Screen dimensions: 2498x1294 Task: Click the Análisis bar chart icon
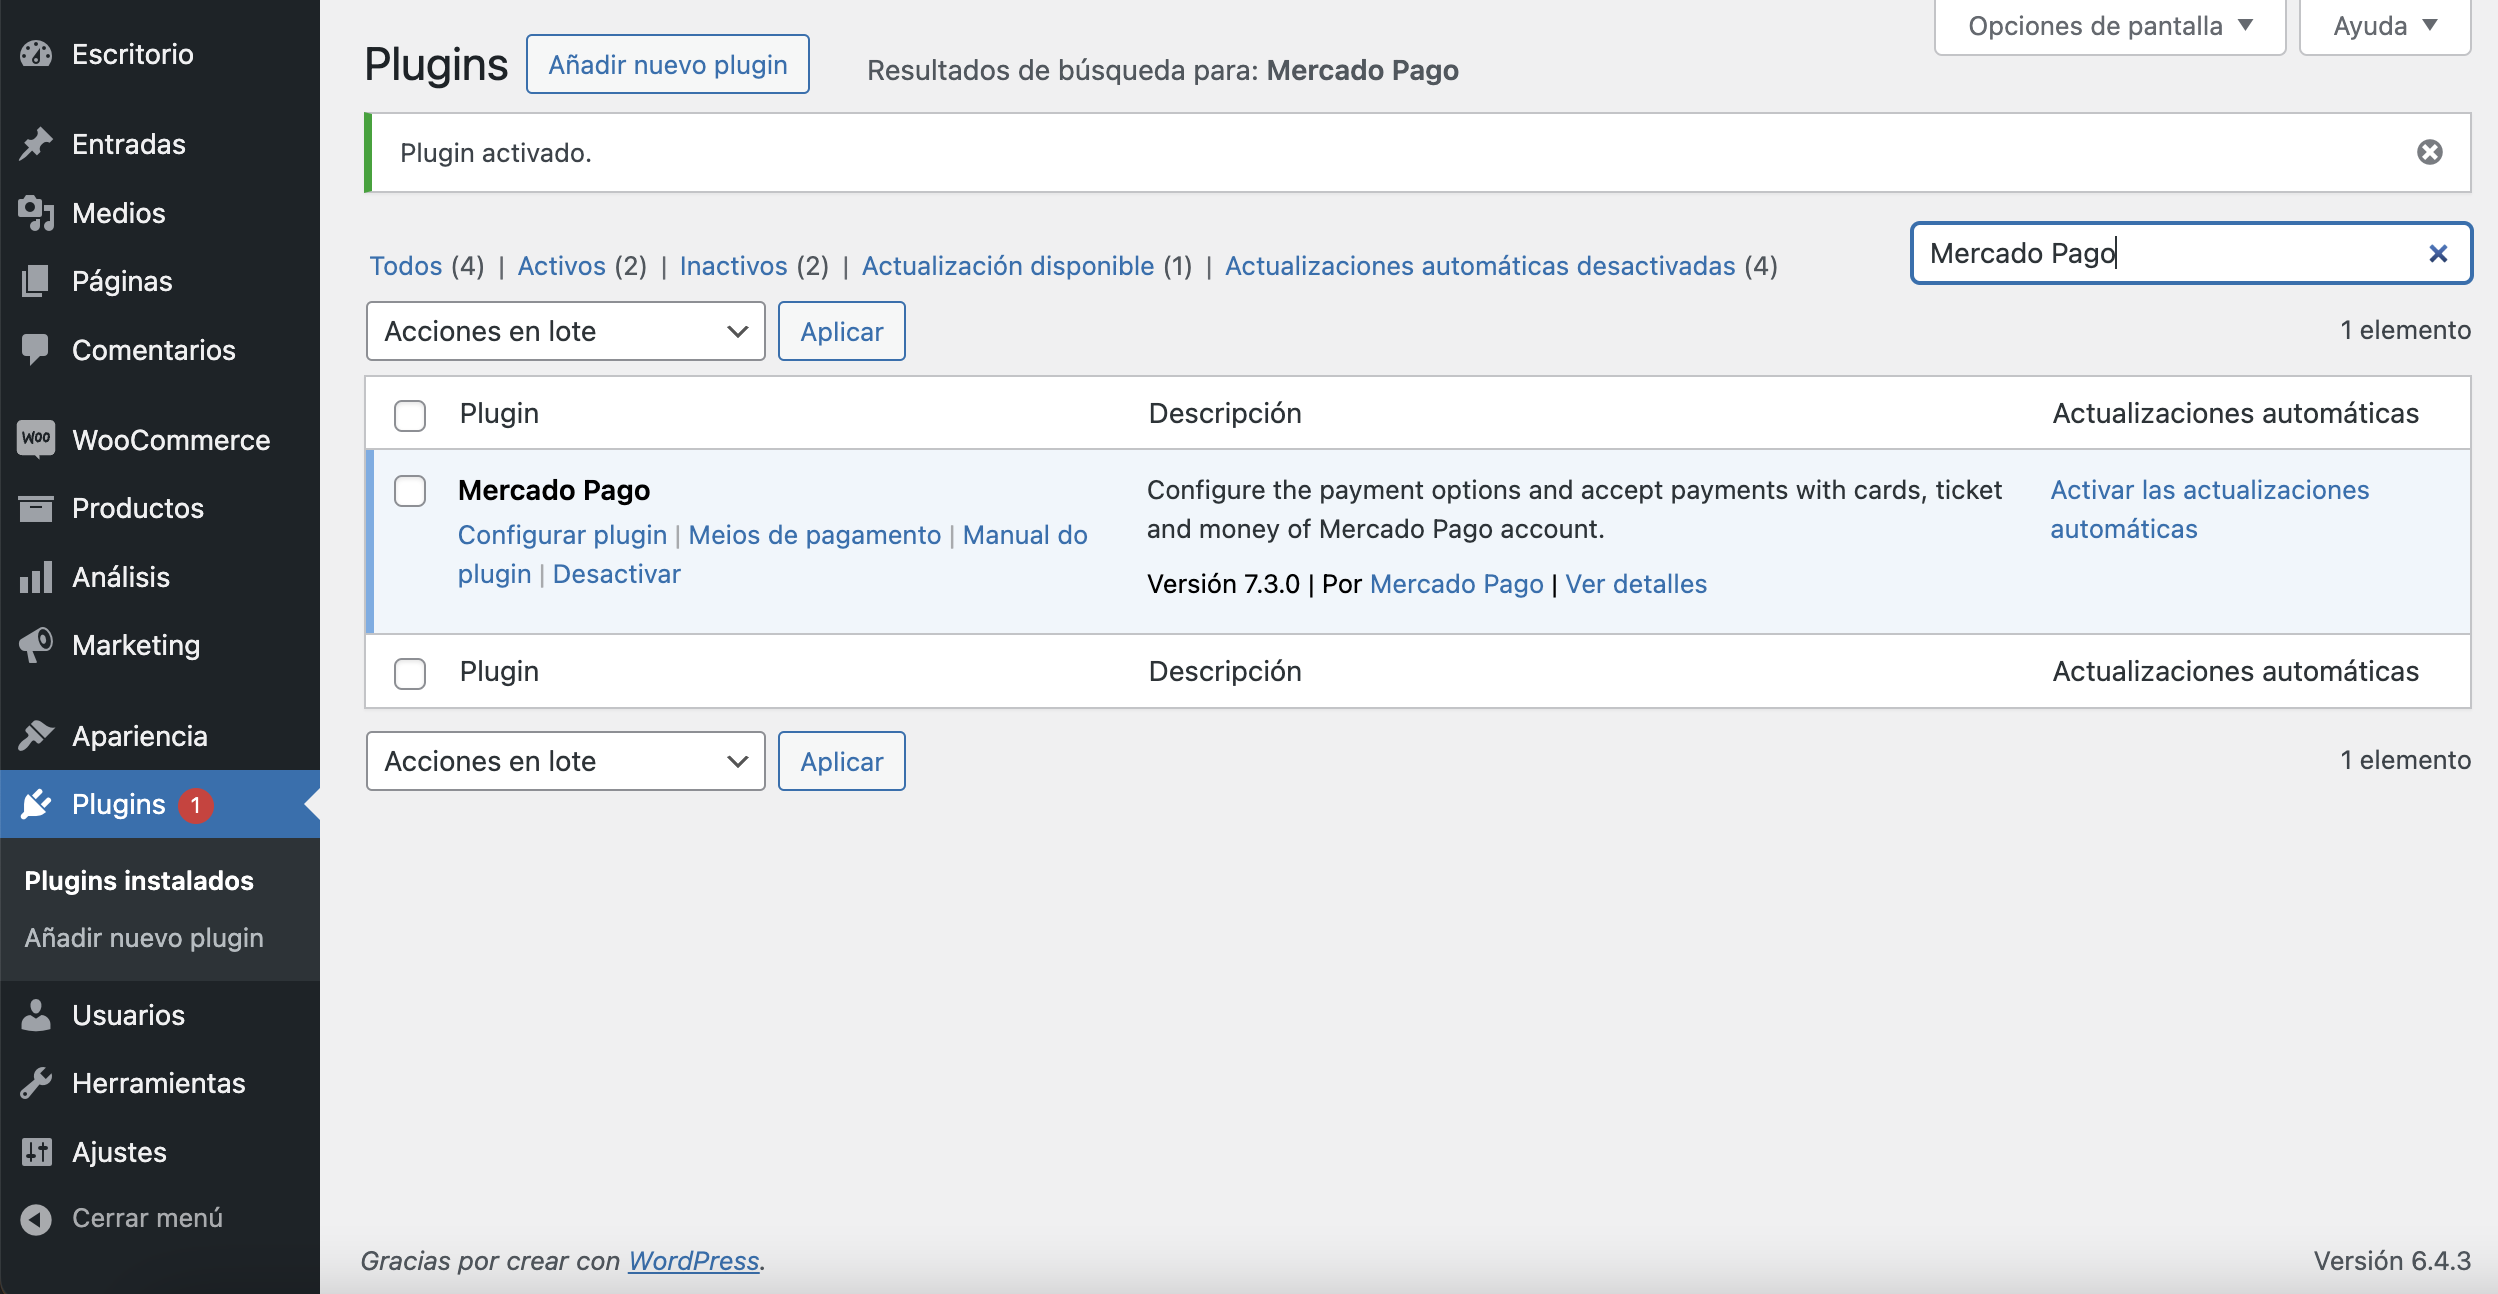pyautogui.click(x=36, y=577)
